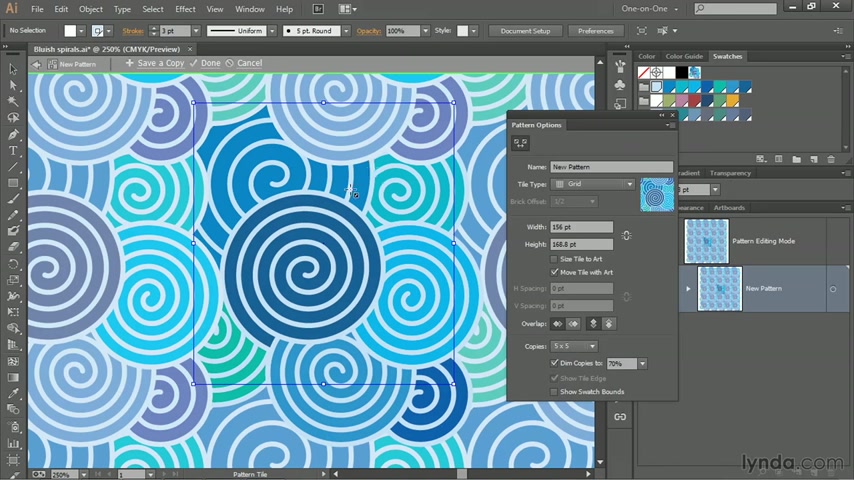Select the Lasso tool

coord(13,118)
